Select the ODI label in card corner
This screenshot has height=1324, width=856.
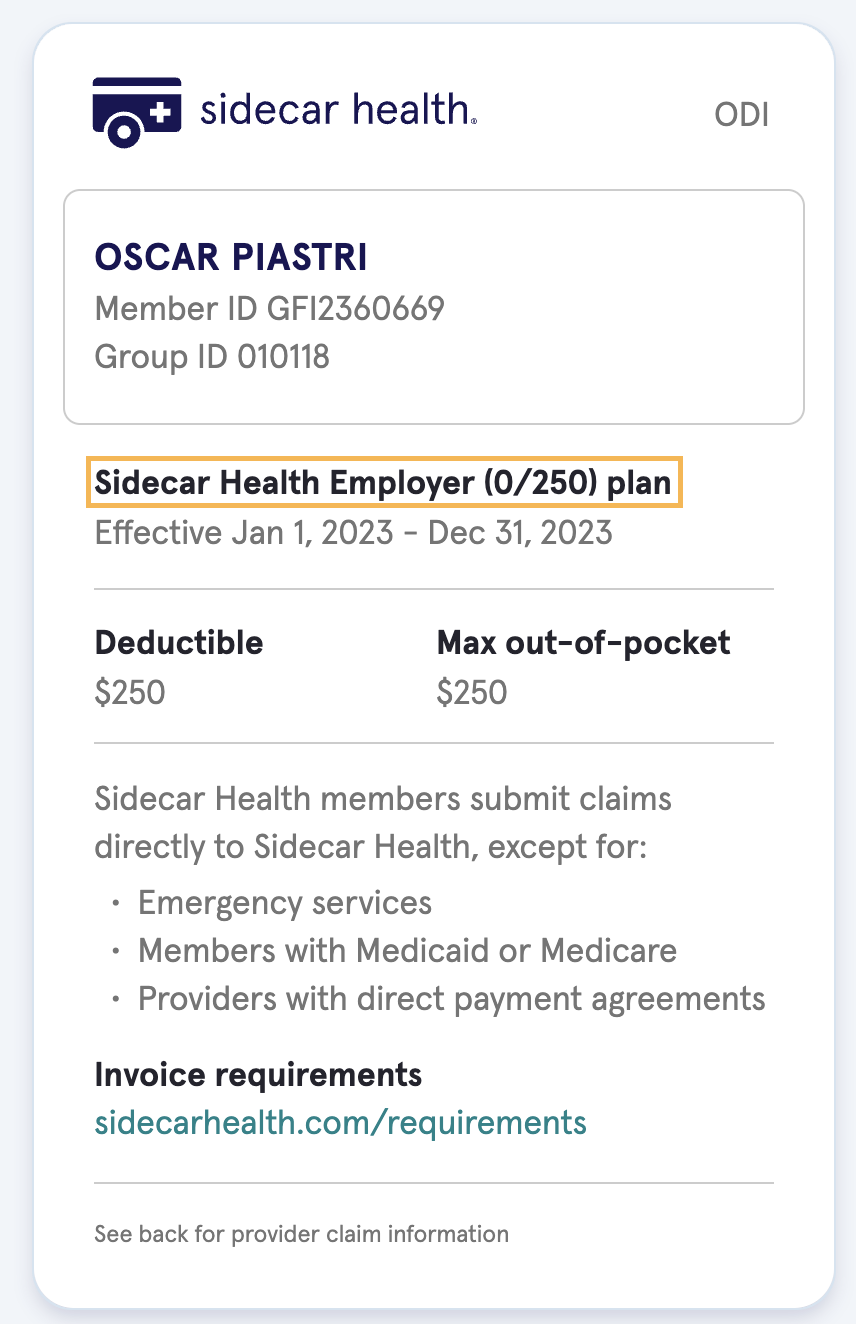tap(741, 115)
